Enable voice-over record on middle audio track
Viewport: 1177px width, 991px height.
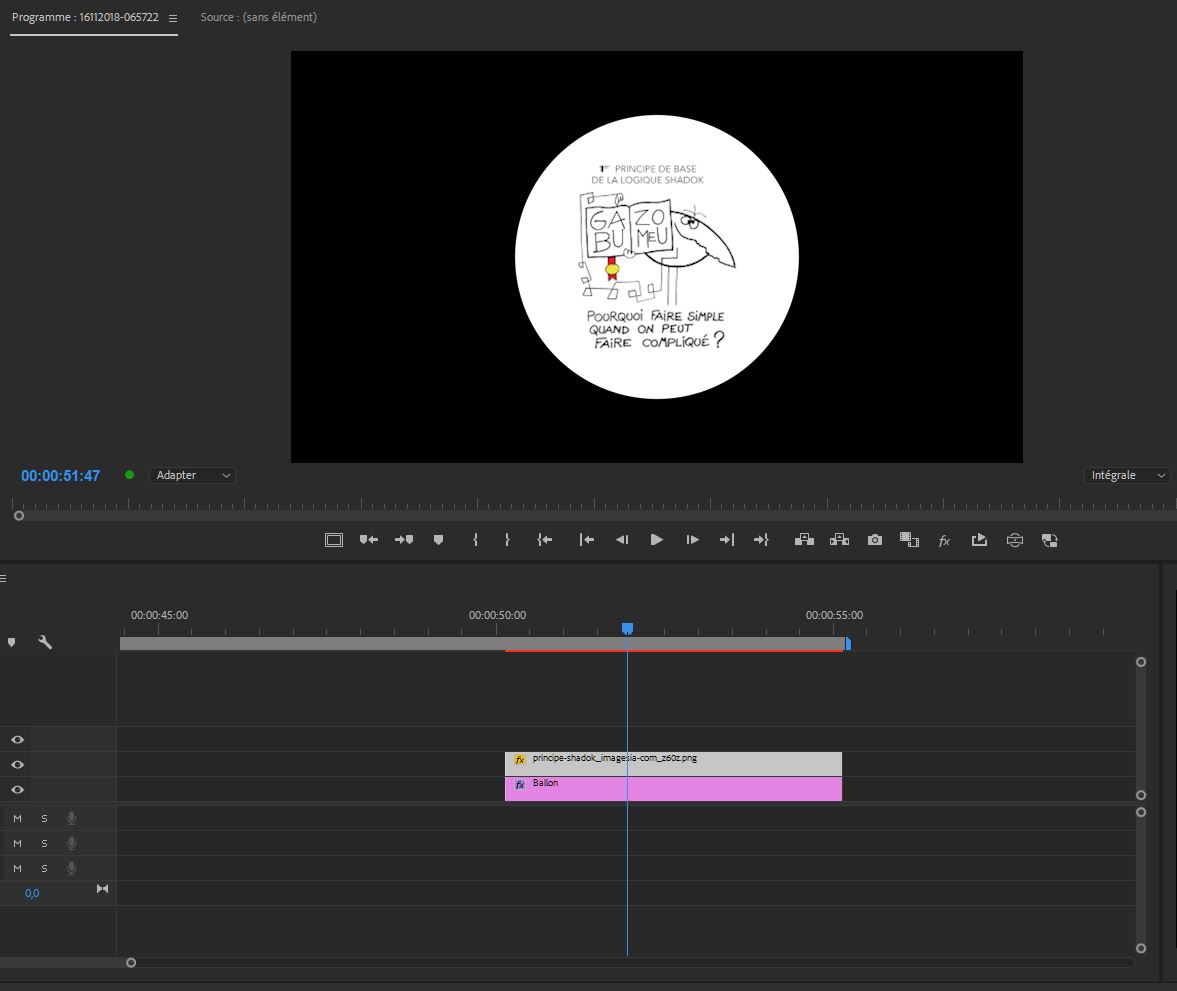coord(71,843)
